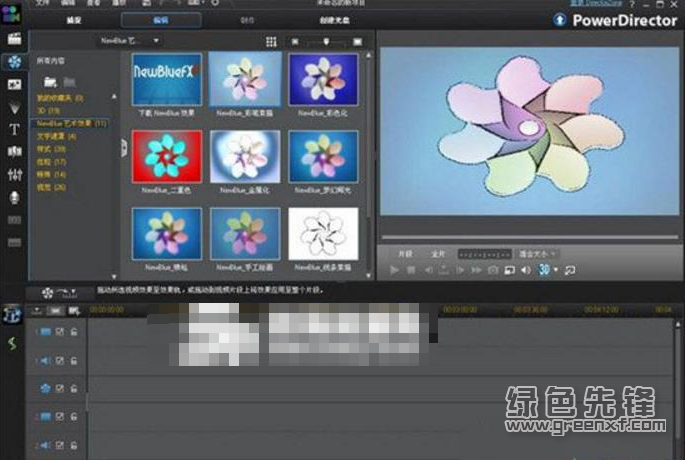Image resolution: width=685 pixels, height=460 pixels.
Task: Click the small thumbnail size icon
Action: [295, 42]
